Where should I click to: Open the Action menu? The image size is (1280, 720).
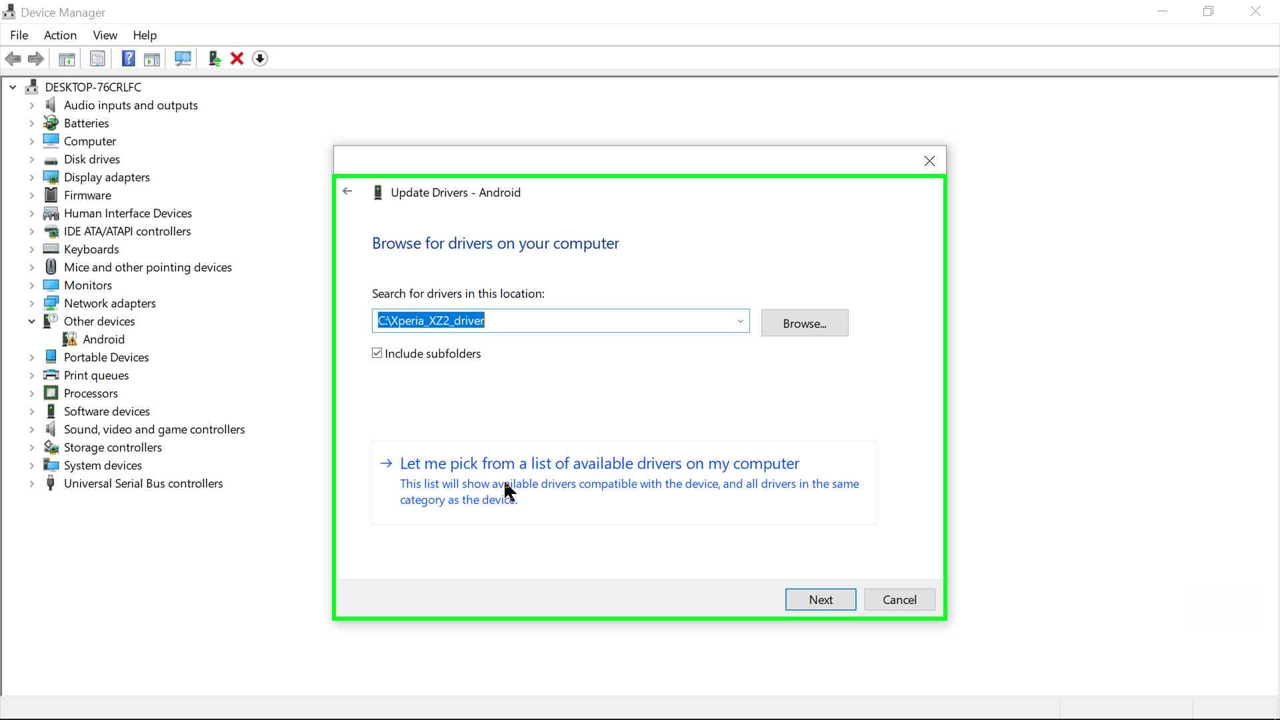[60, 35]
